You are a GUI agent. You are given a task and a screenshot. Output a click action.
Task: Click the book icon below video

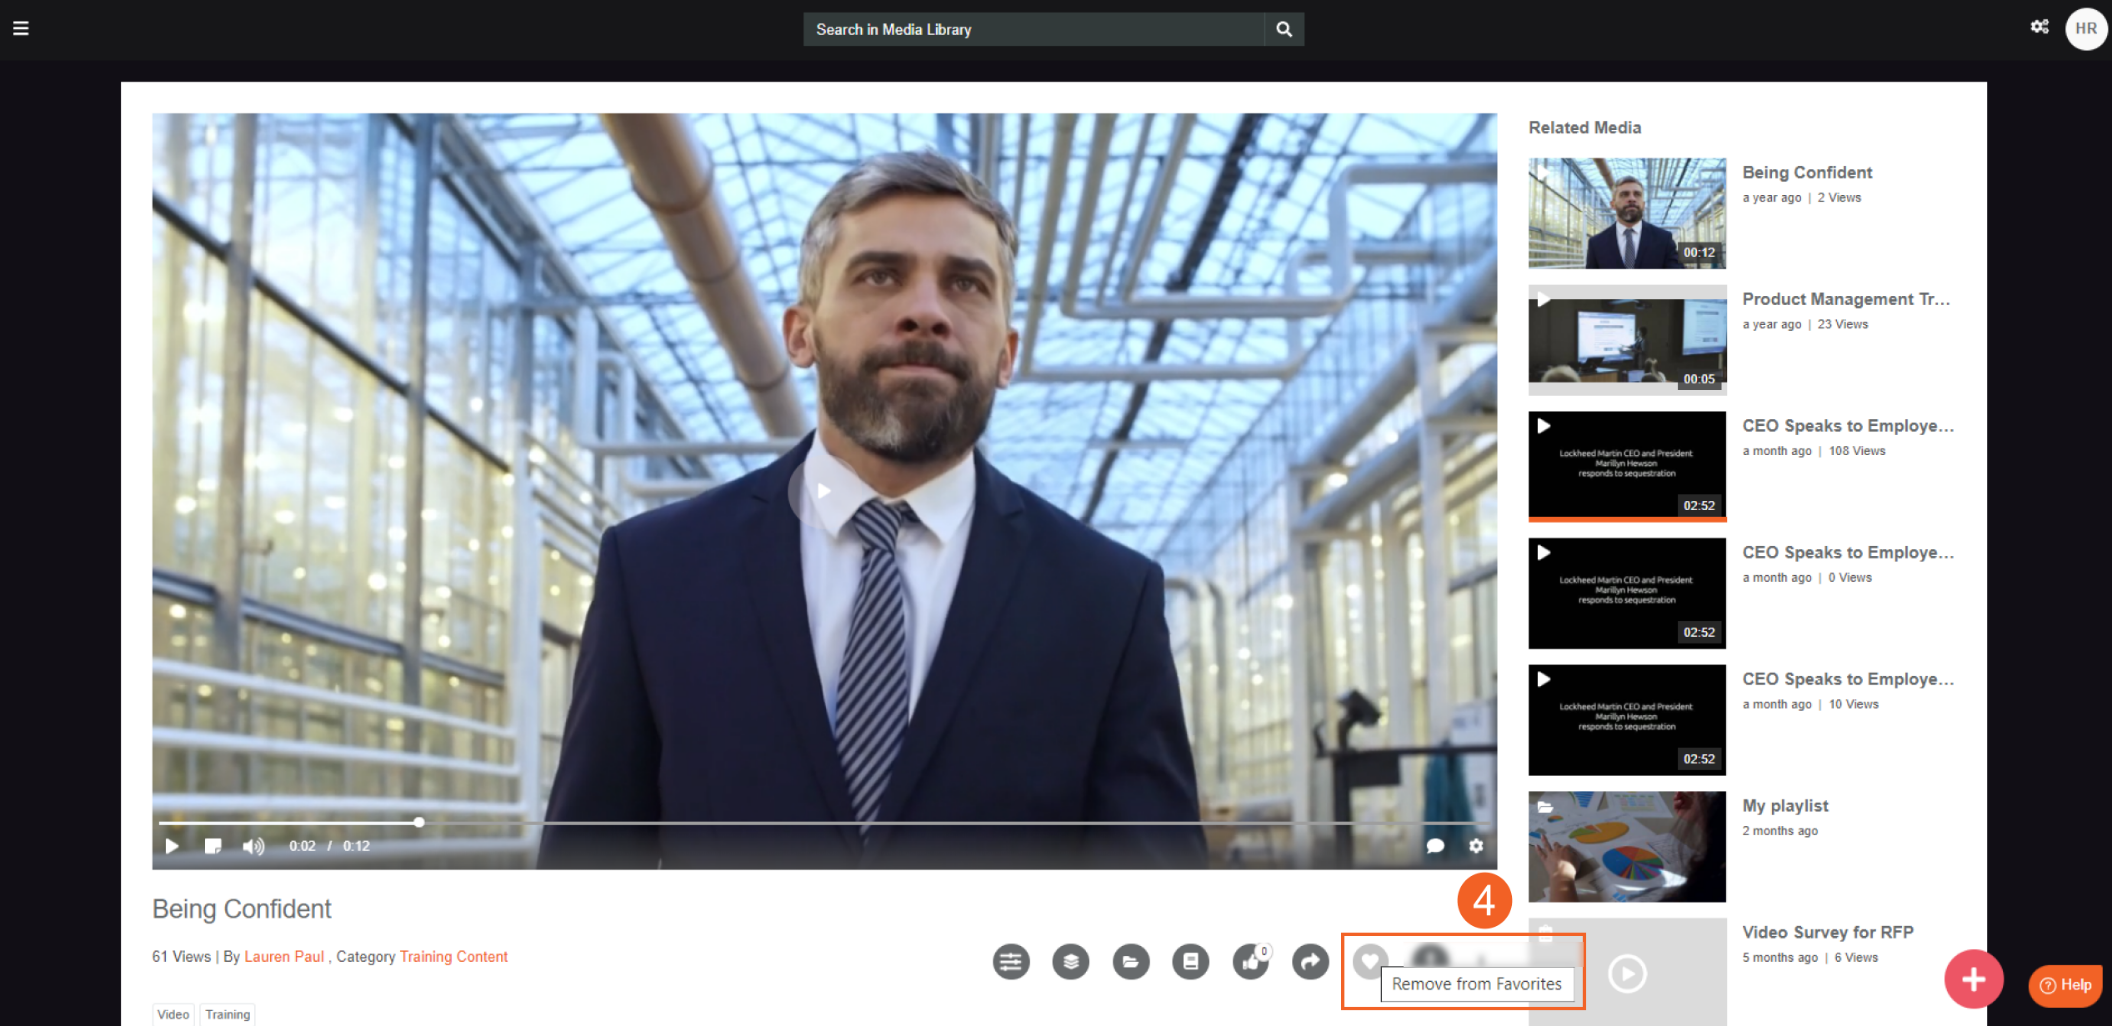tap(1190, 962)
